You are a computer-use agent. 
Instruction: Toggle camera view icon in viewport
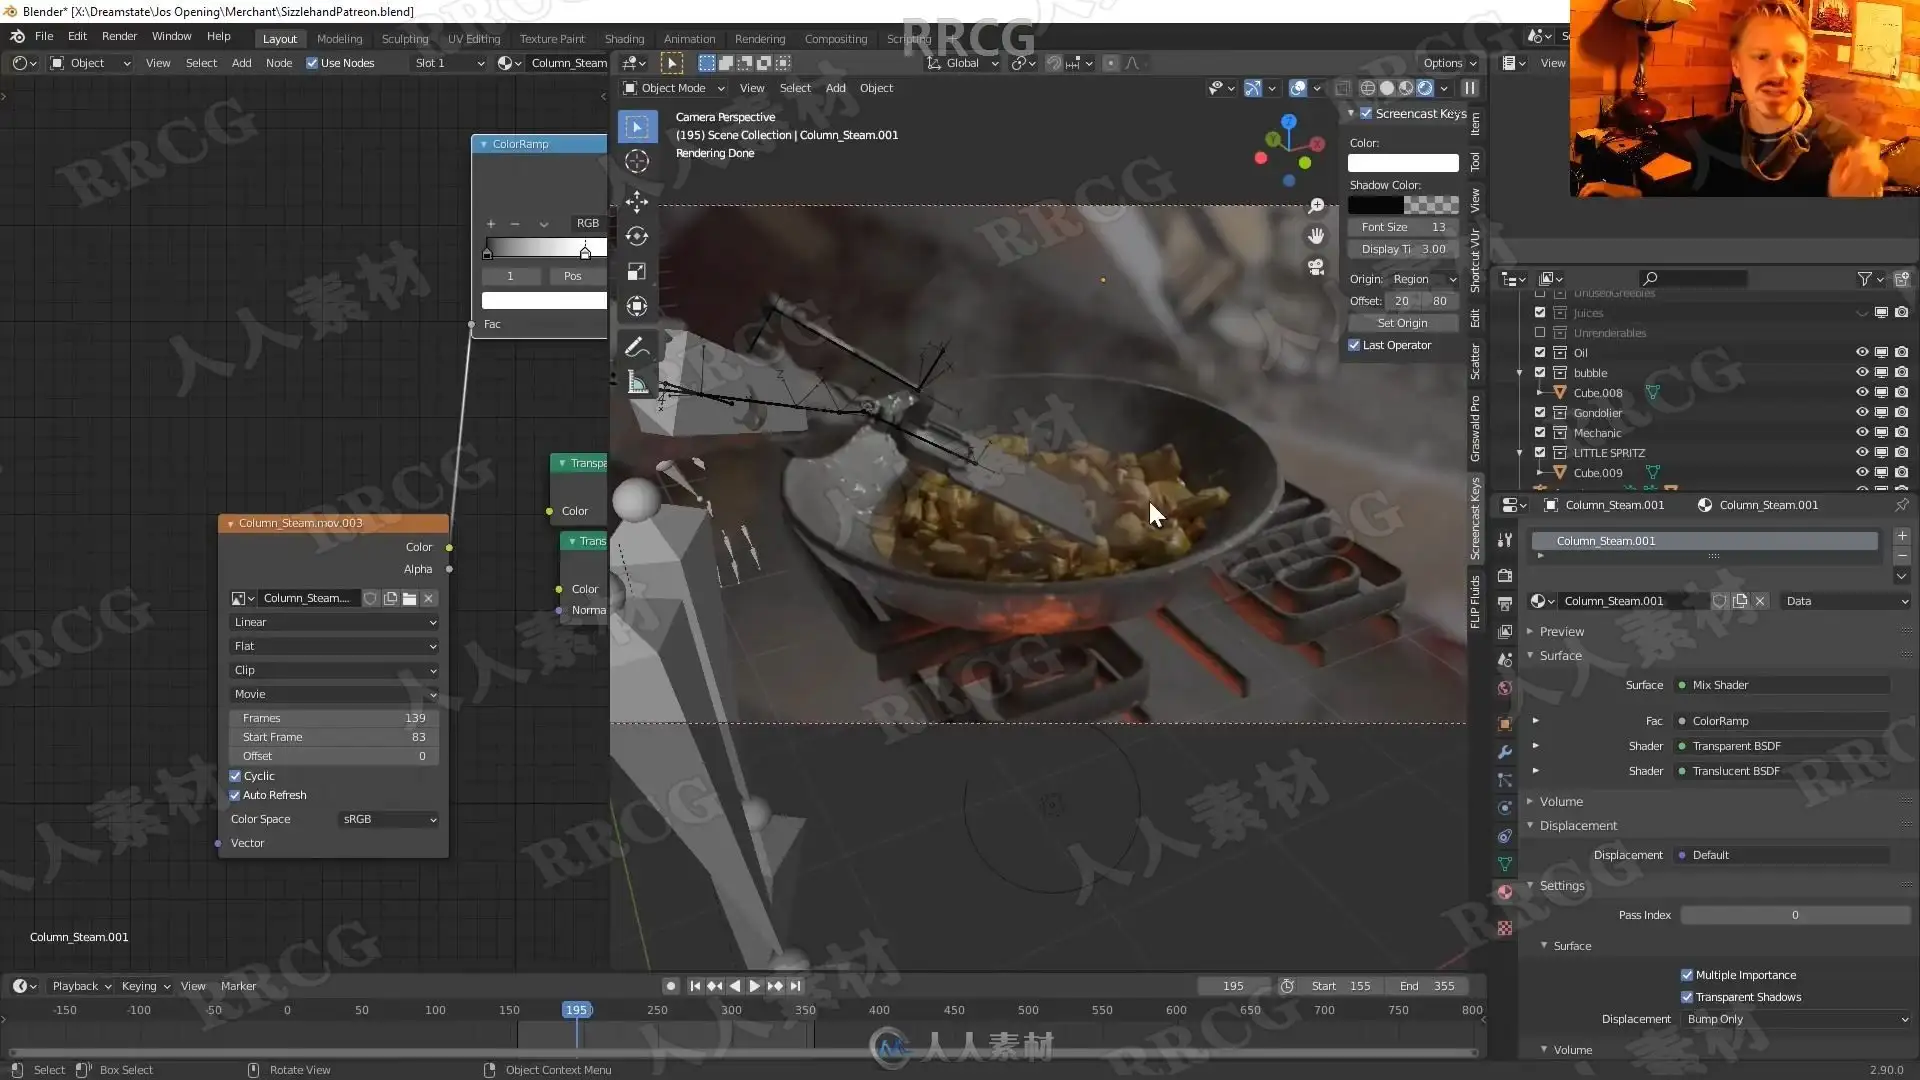1316,267
